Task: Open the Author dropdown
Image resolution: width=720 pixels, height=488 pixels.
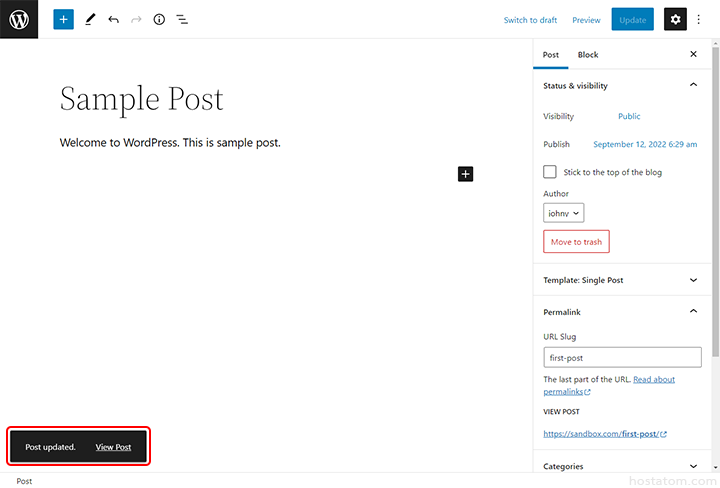Action: pyautogui.click(x=564, y=213)
